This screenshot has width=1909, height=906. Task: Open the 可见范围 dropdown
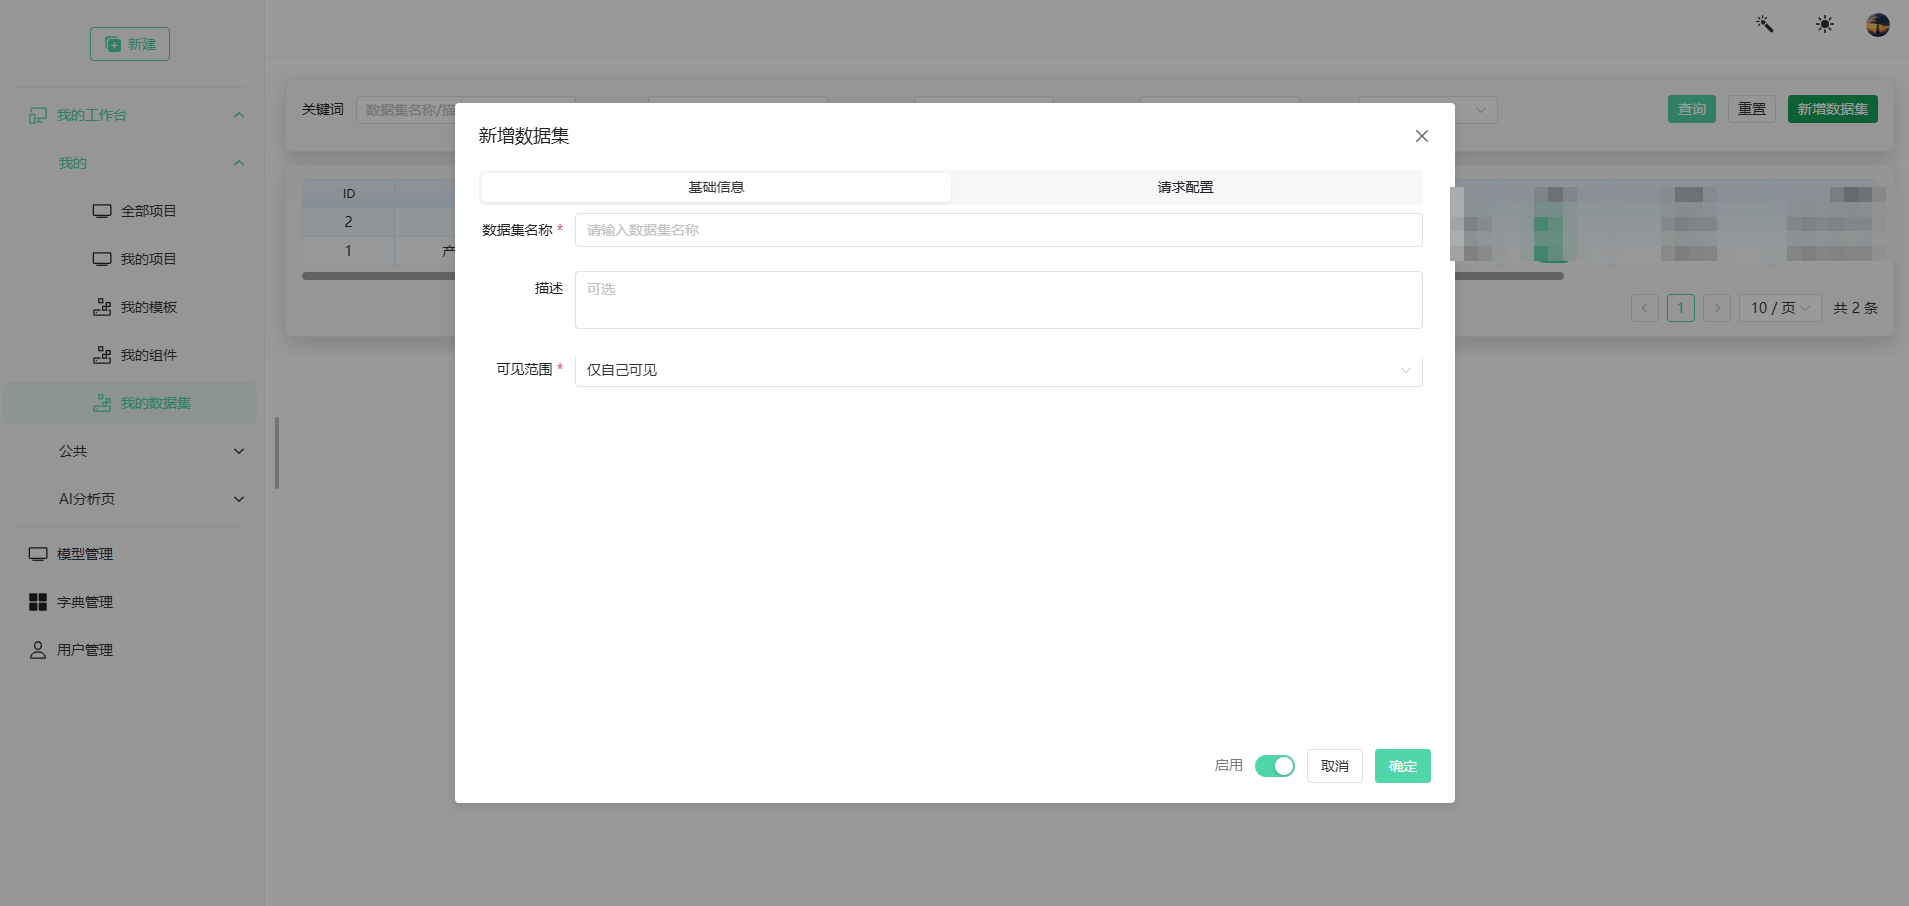point(998,370)
